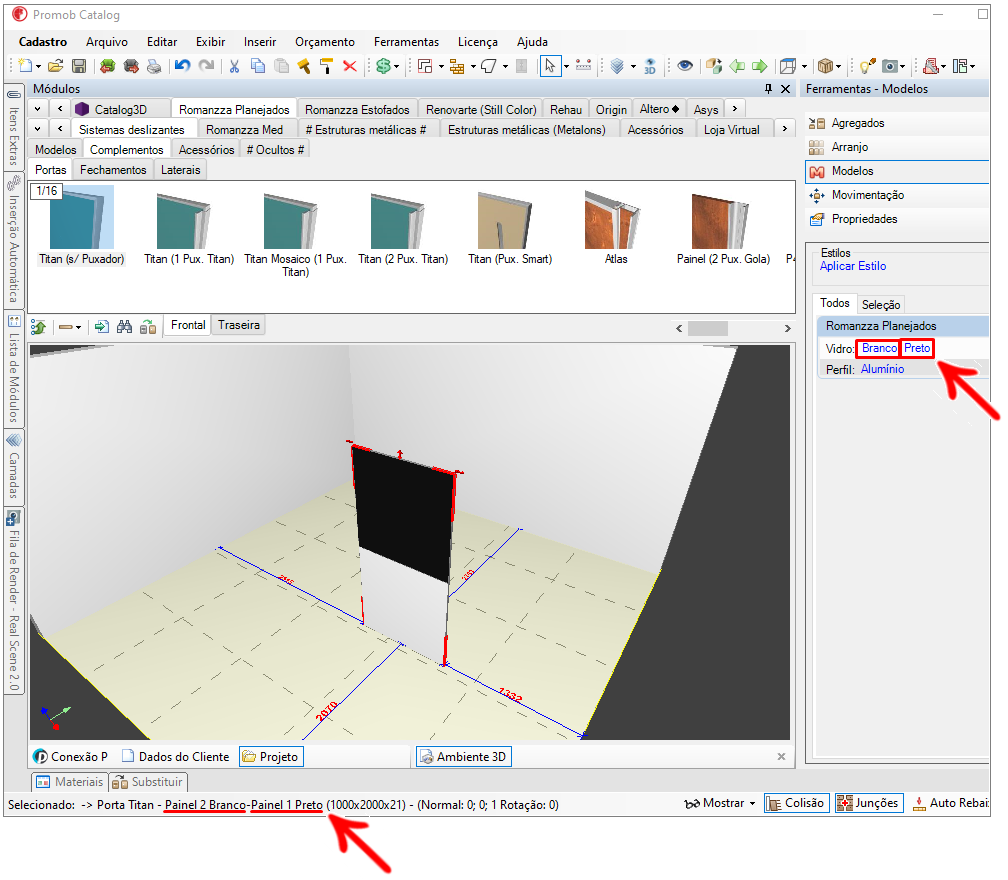Select the Titan (Pux. Smart) door thumbnail
Image resolution: width=1008 pixels, height=880 pixels.
click(509, 229)
